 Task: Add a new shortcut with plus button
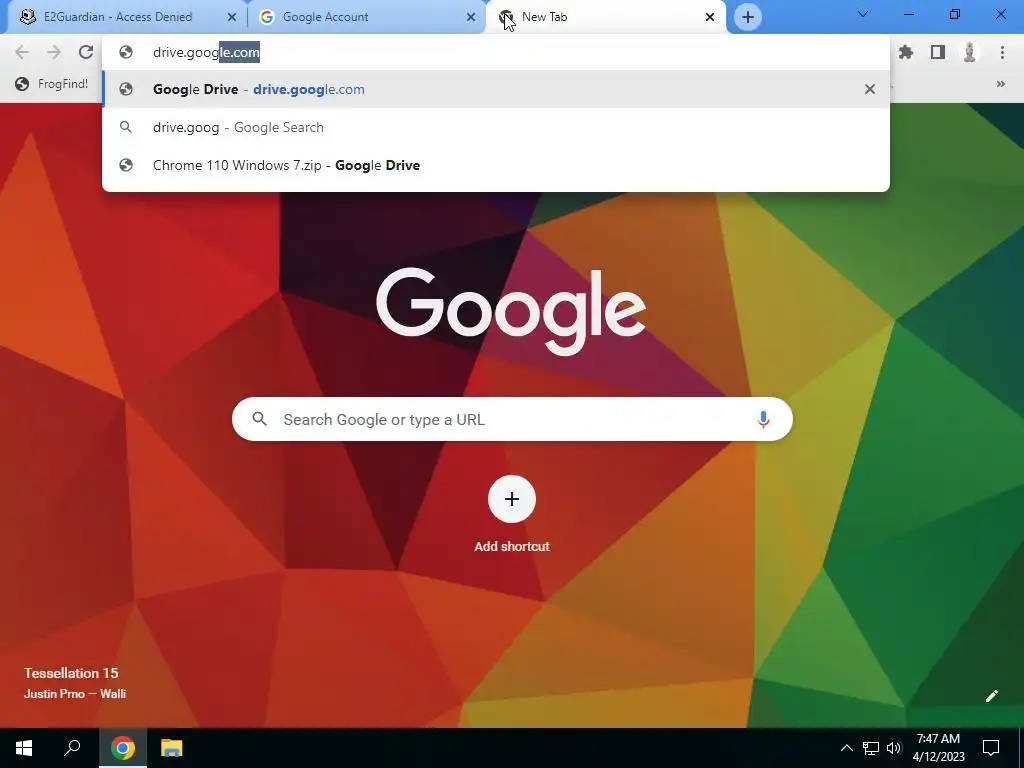tap(512, 499)
